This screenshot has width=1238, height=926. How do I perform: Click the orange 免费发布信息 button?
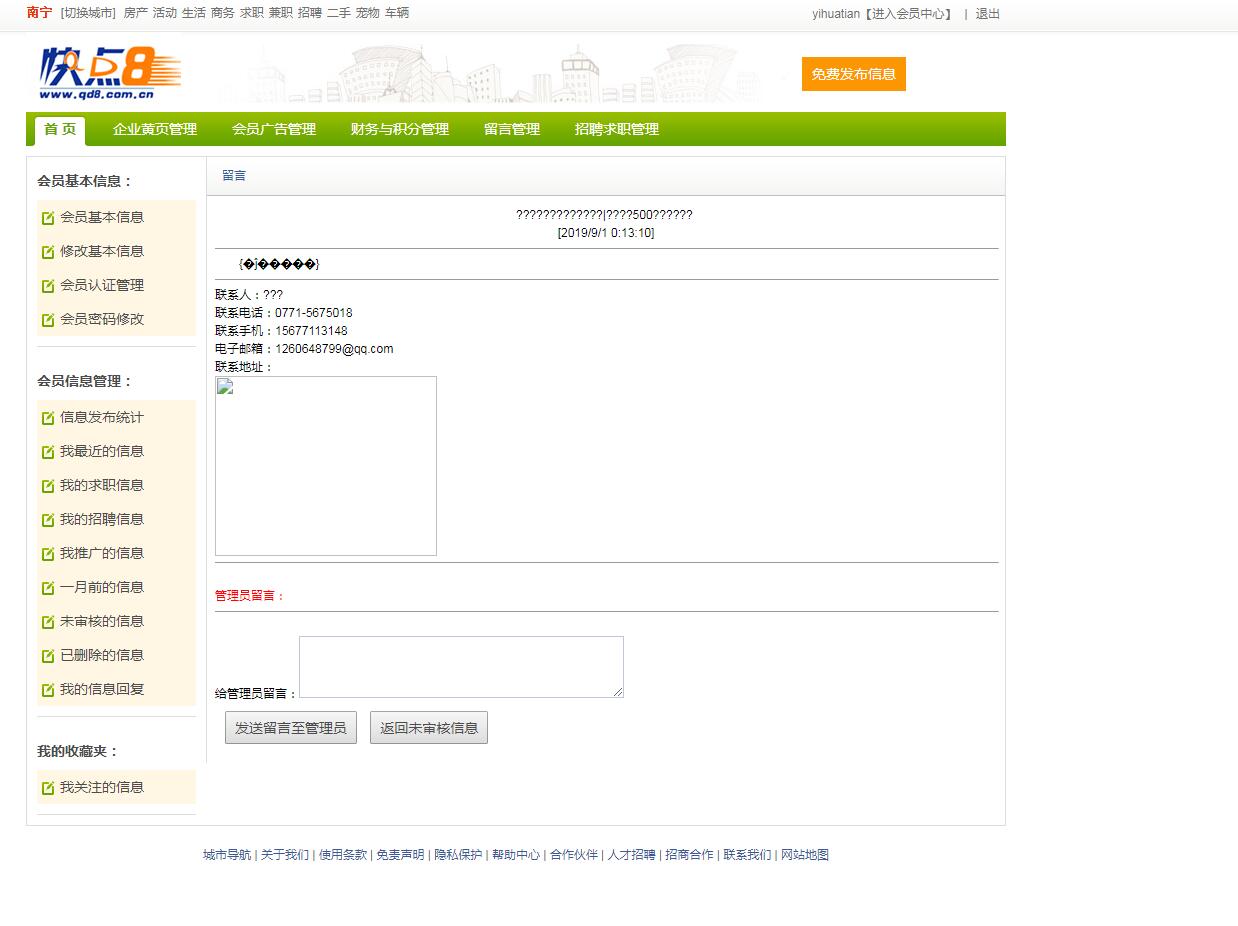(853, 74)
